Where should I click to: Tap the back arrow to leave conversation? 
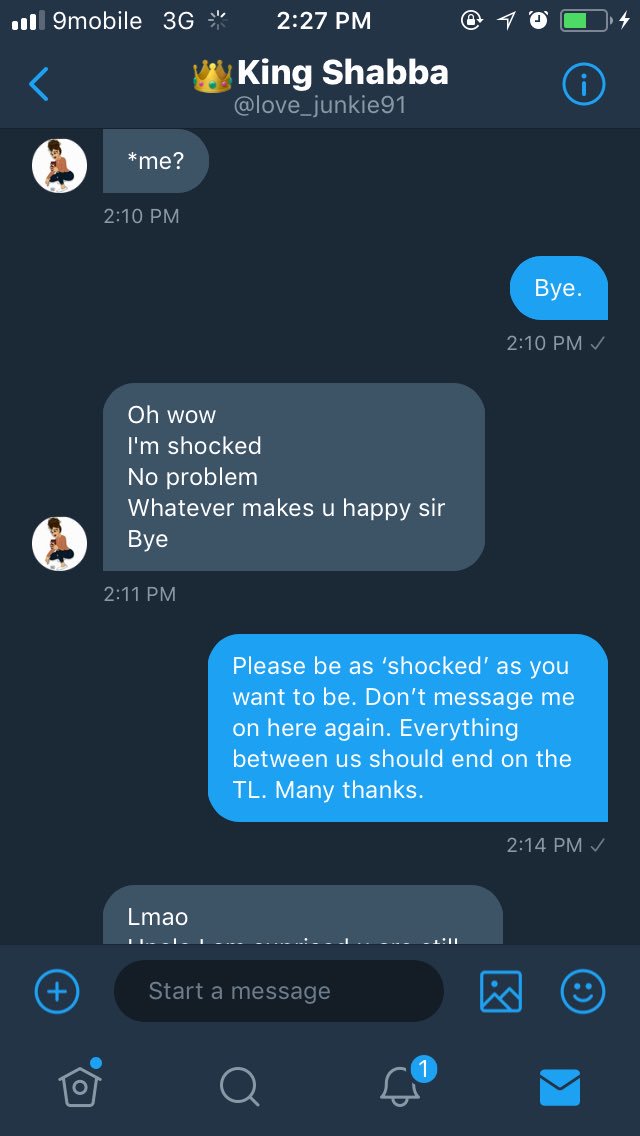pos(39,85)
